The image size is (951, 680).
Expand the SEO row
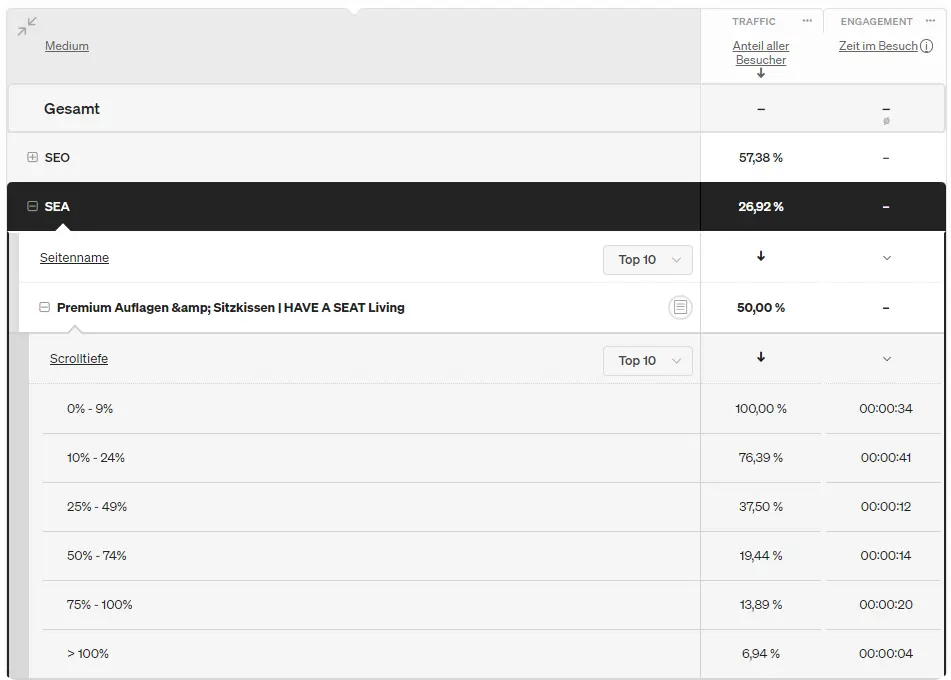click(x=32, y=158)
